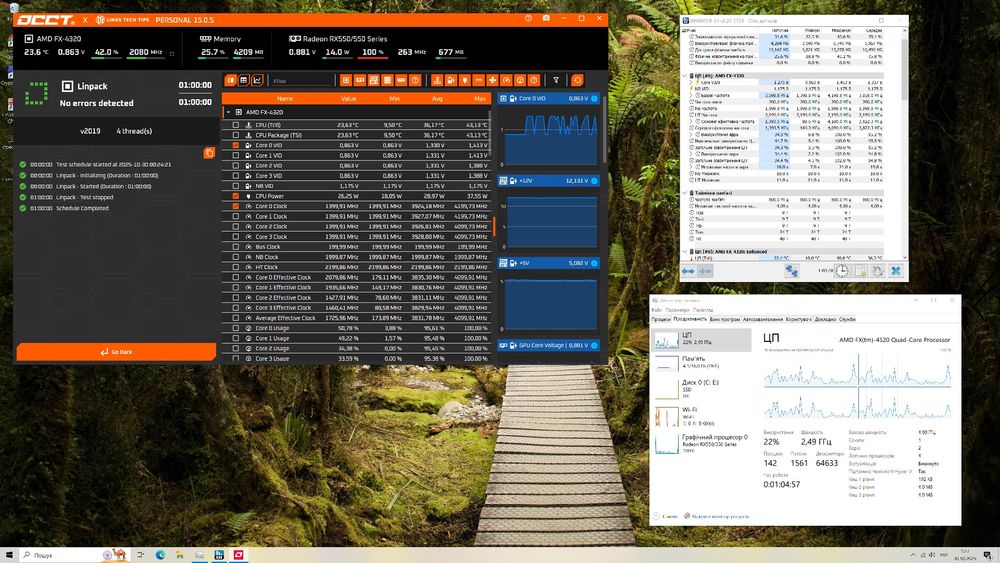Image resolution: width=1000 pixels, height=563 pixels.
Task: Open Windows Start menu button
Action: point(9,555)
